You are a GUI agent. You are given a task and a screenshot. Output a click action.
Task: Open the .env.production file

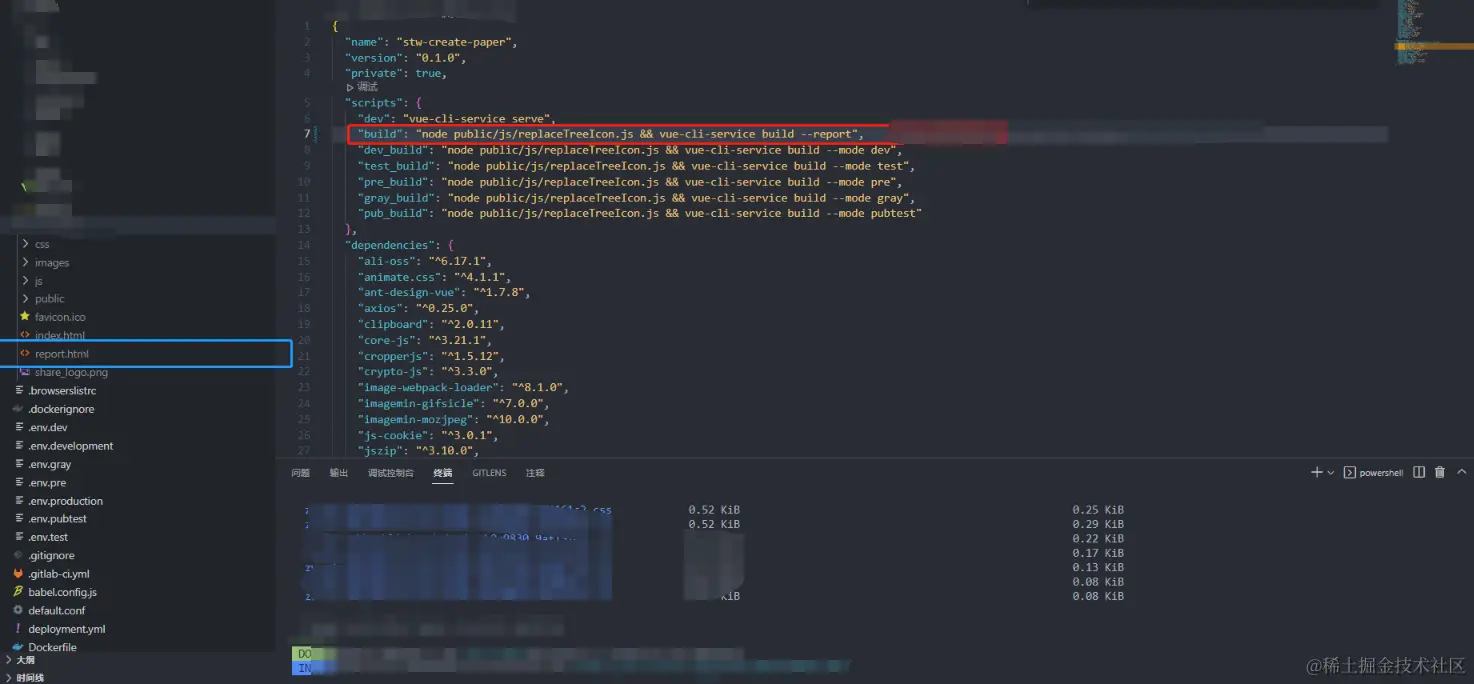point(65,501)
